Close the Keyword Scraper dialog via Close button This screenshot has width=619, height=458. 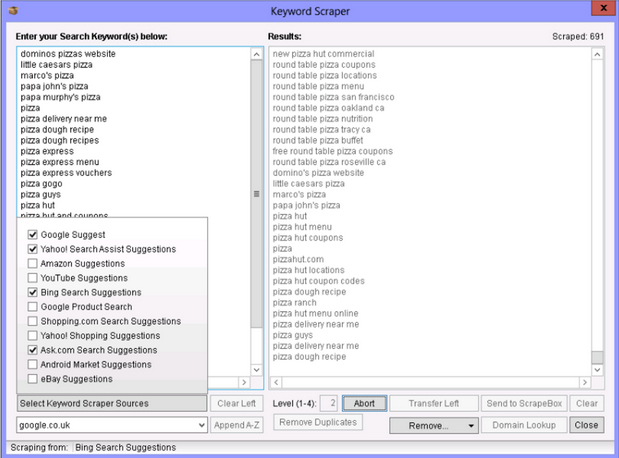click(x=587, y=425)
